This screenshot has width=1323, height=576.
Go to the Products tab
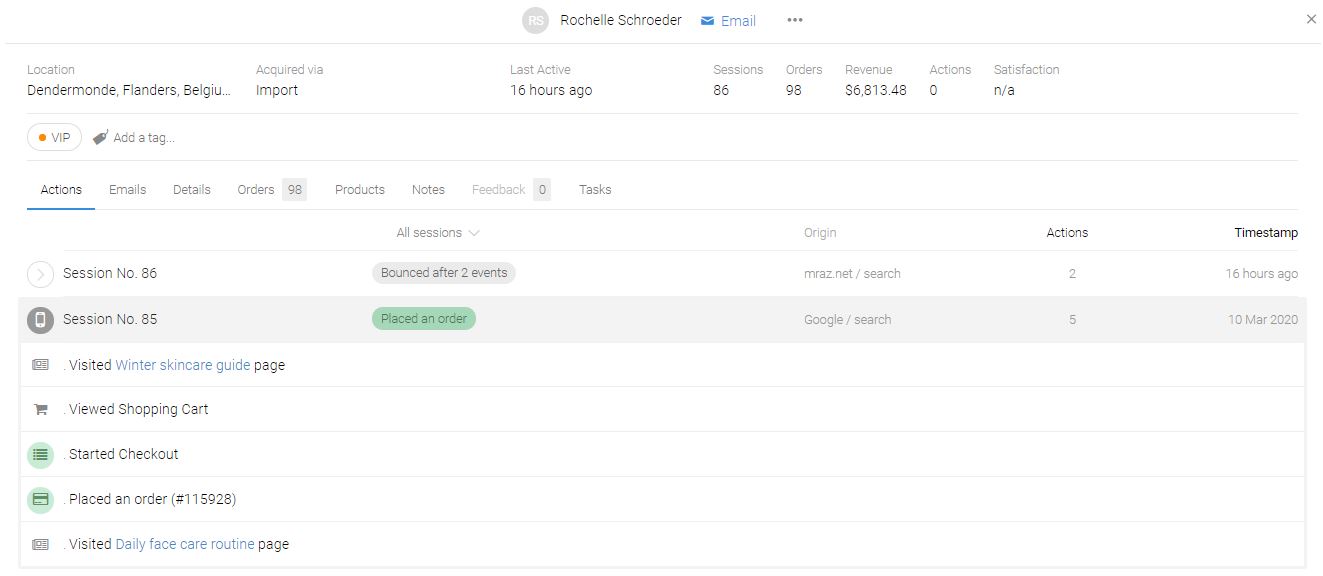(360, 189)
